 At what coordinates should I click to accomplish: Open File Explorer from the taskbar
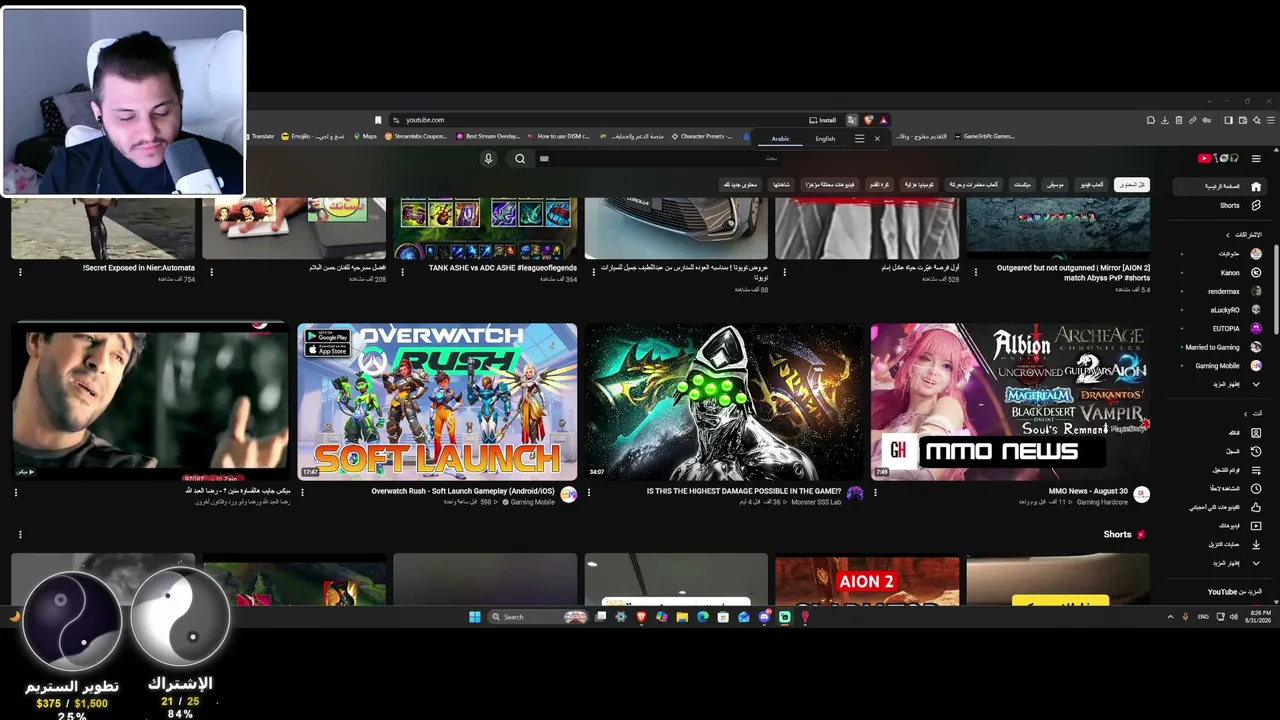pyautogui.click(x=682, y=617)
